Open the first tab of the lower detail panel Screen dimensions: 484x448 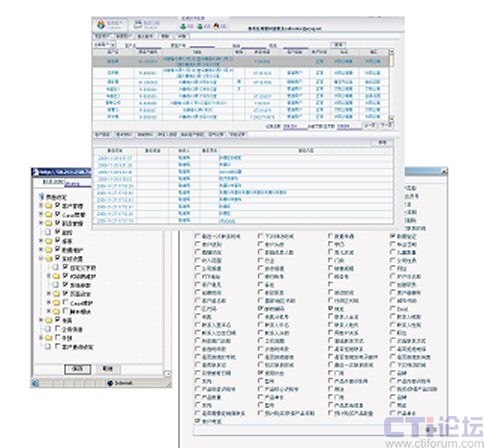coord(102,134)
